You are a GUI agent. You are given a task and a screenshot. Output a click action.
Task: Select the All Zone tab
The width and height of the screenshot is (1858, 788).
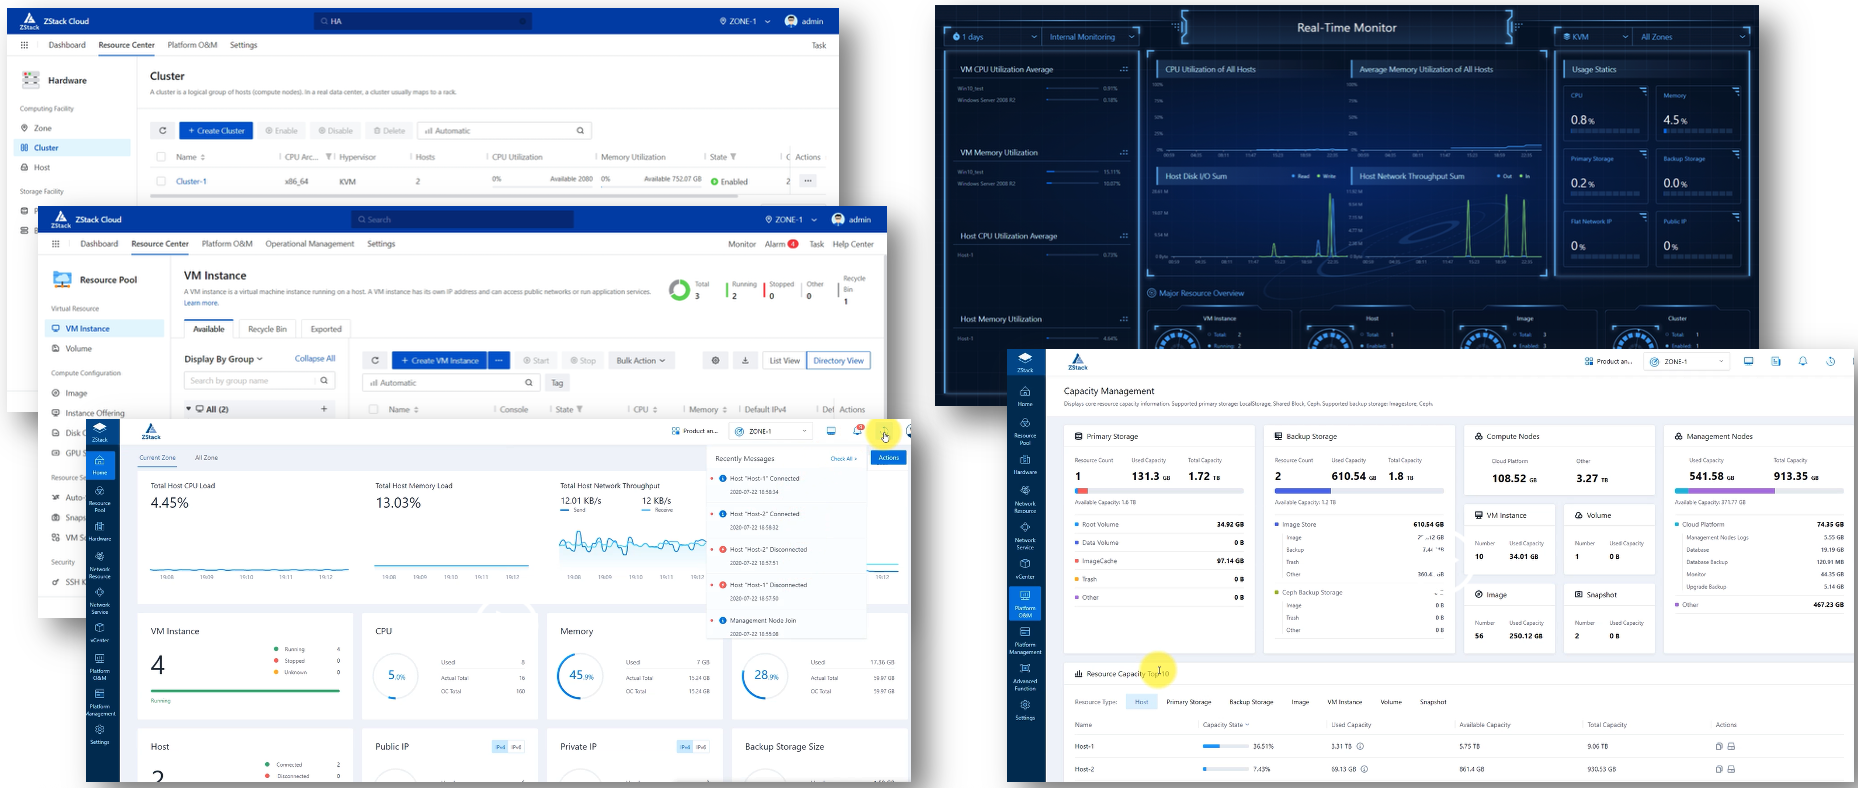206,457
